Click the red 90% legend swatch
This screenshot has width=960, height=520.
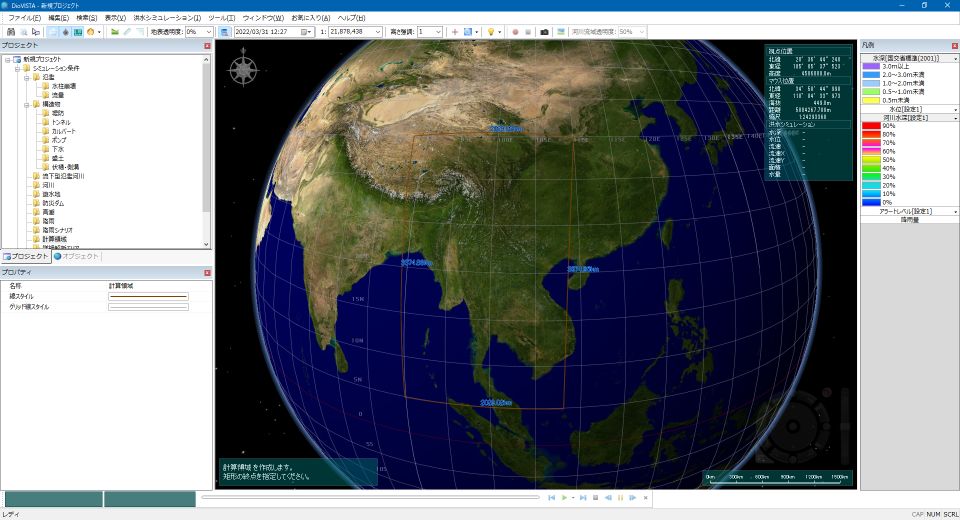[871, 126]
